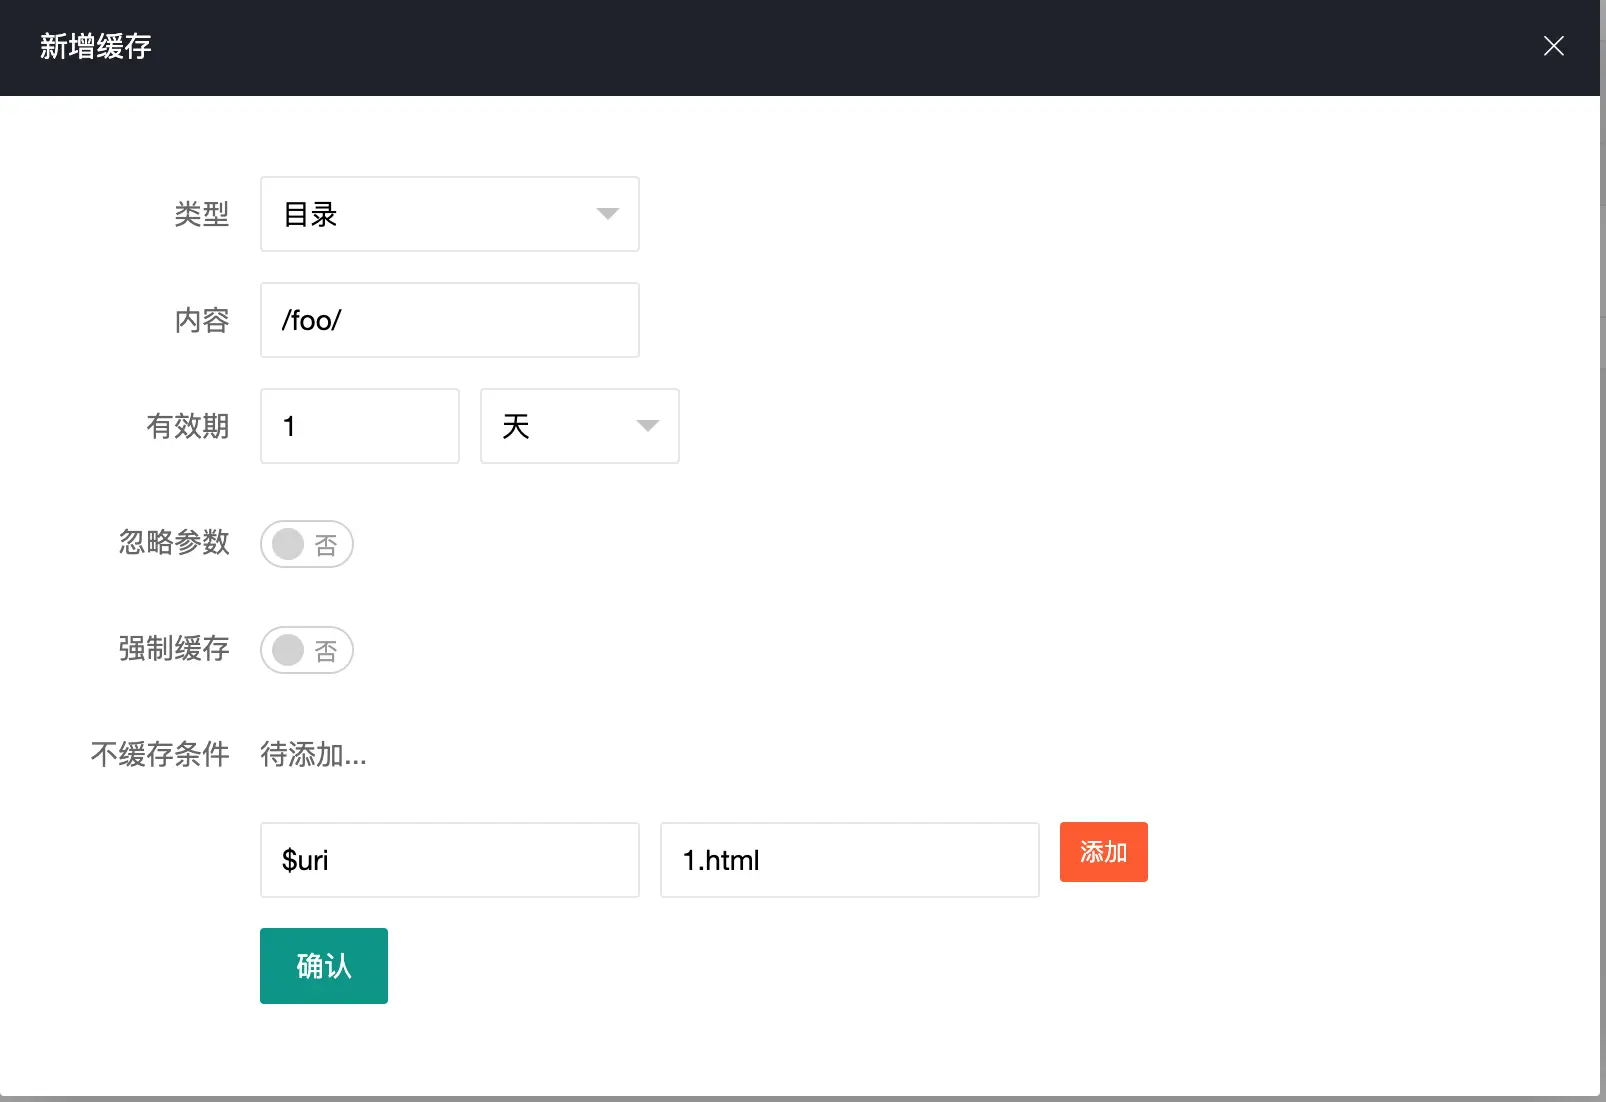The height and width of the screenshot is (1102, 1606).
Task: Click the green 确认 button
Action: pos(323,966)
